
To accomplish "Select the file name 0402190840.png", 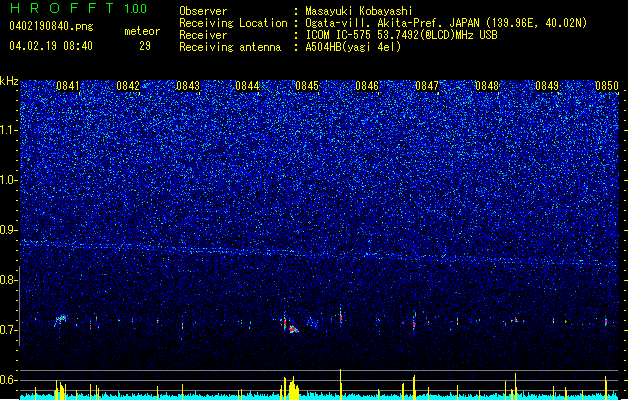I will [51, 26].
